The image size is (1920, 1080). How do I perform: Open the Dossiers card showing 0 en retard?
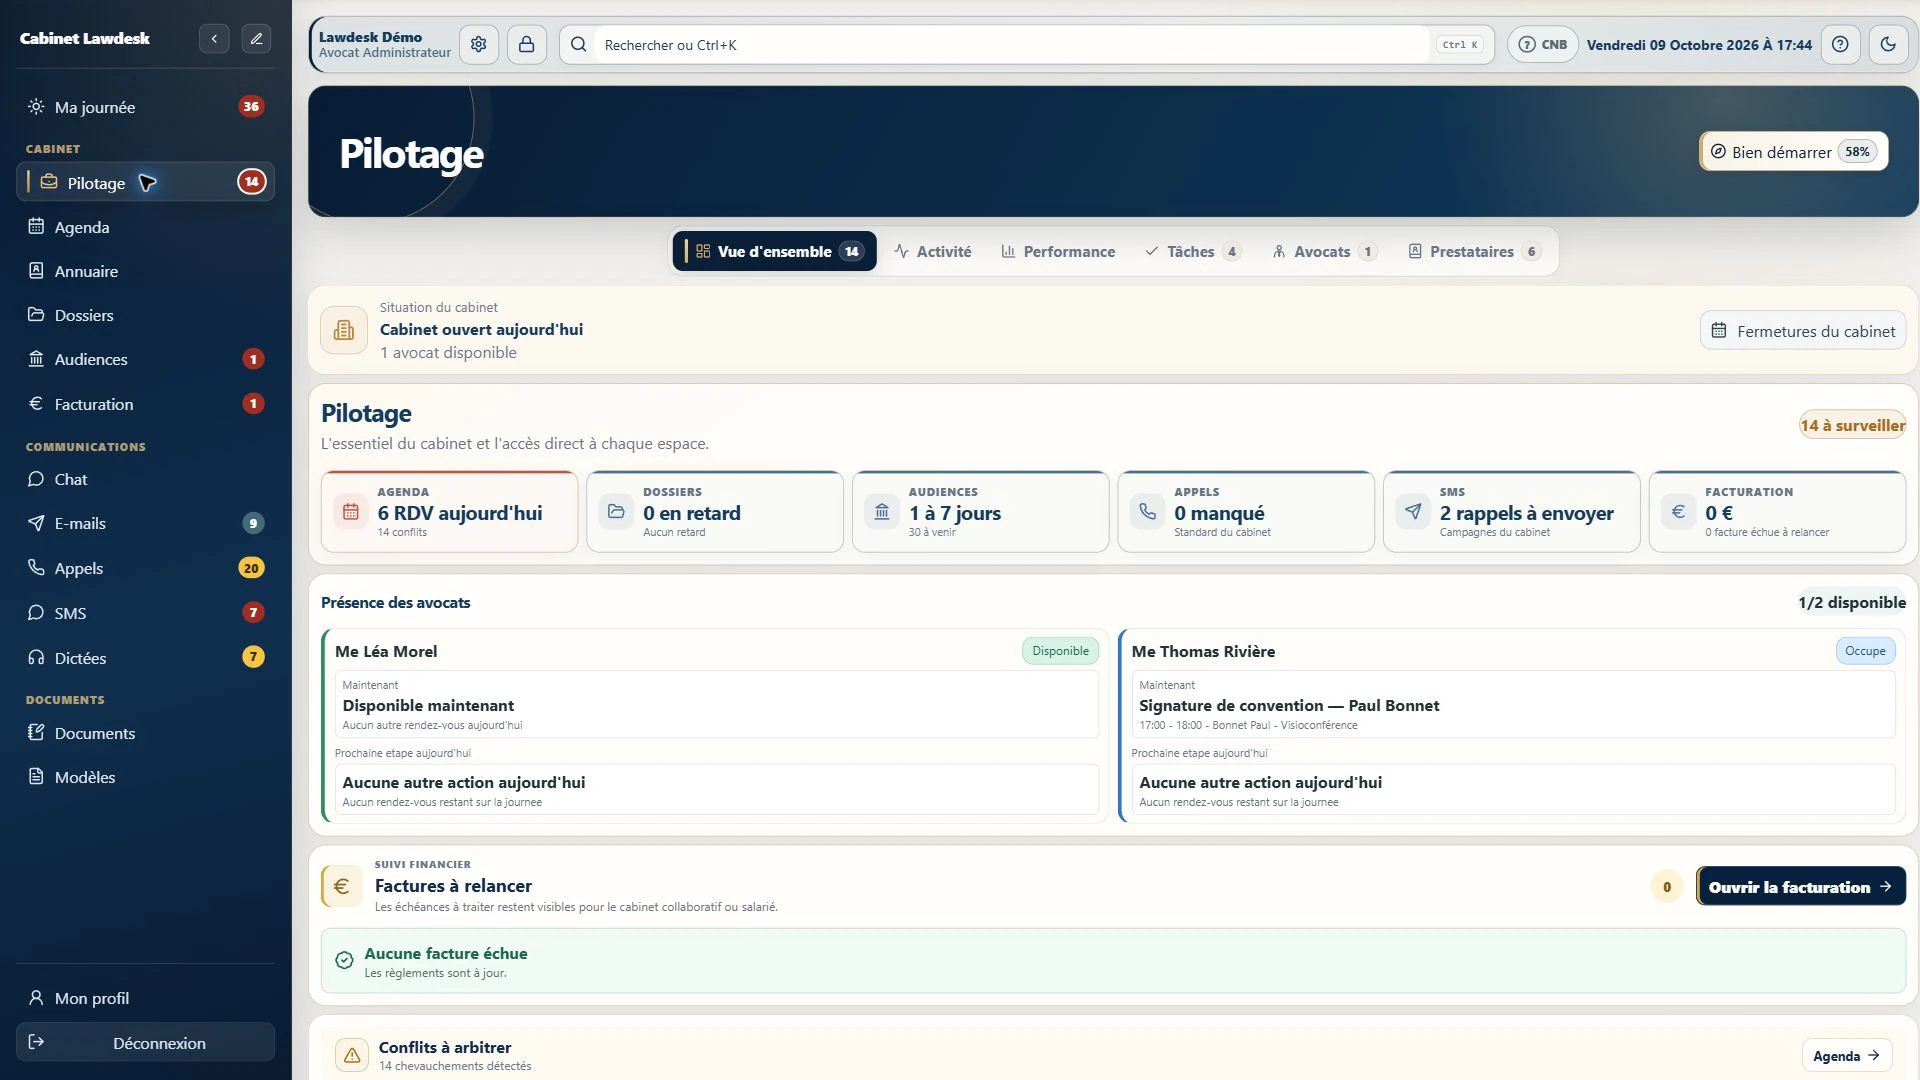pyautogui.click(x=715, y=512)
